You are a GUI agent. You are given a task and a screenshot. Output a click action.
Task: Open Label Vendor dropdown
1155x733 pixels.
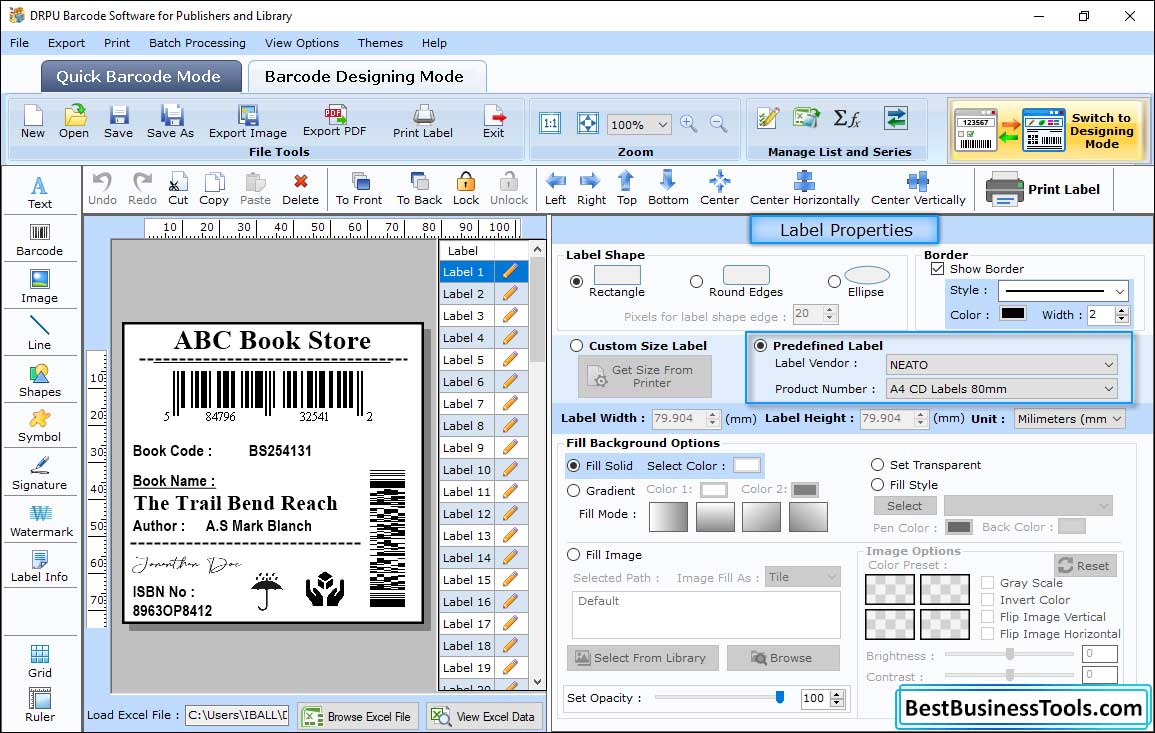coord(1002,365)
